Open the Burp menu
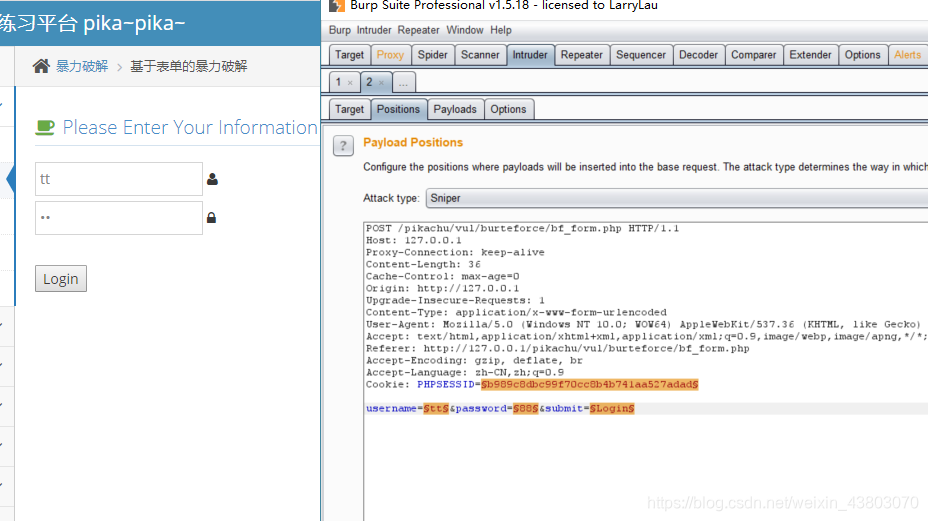The height and width of the screenshot is (521, 928). pos(340,30)
